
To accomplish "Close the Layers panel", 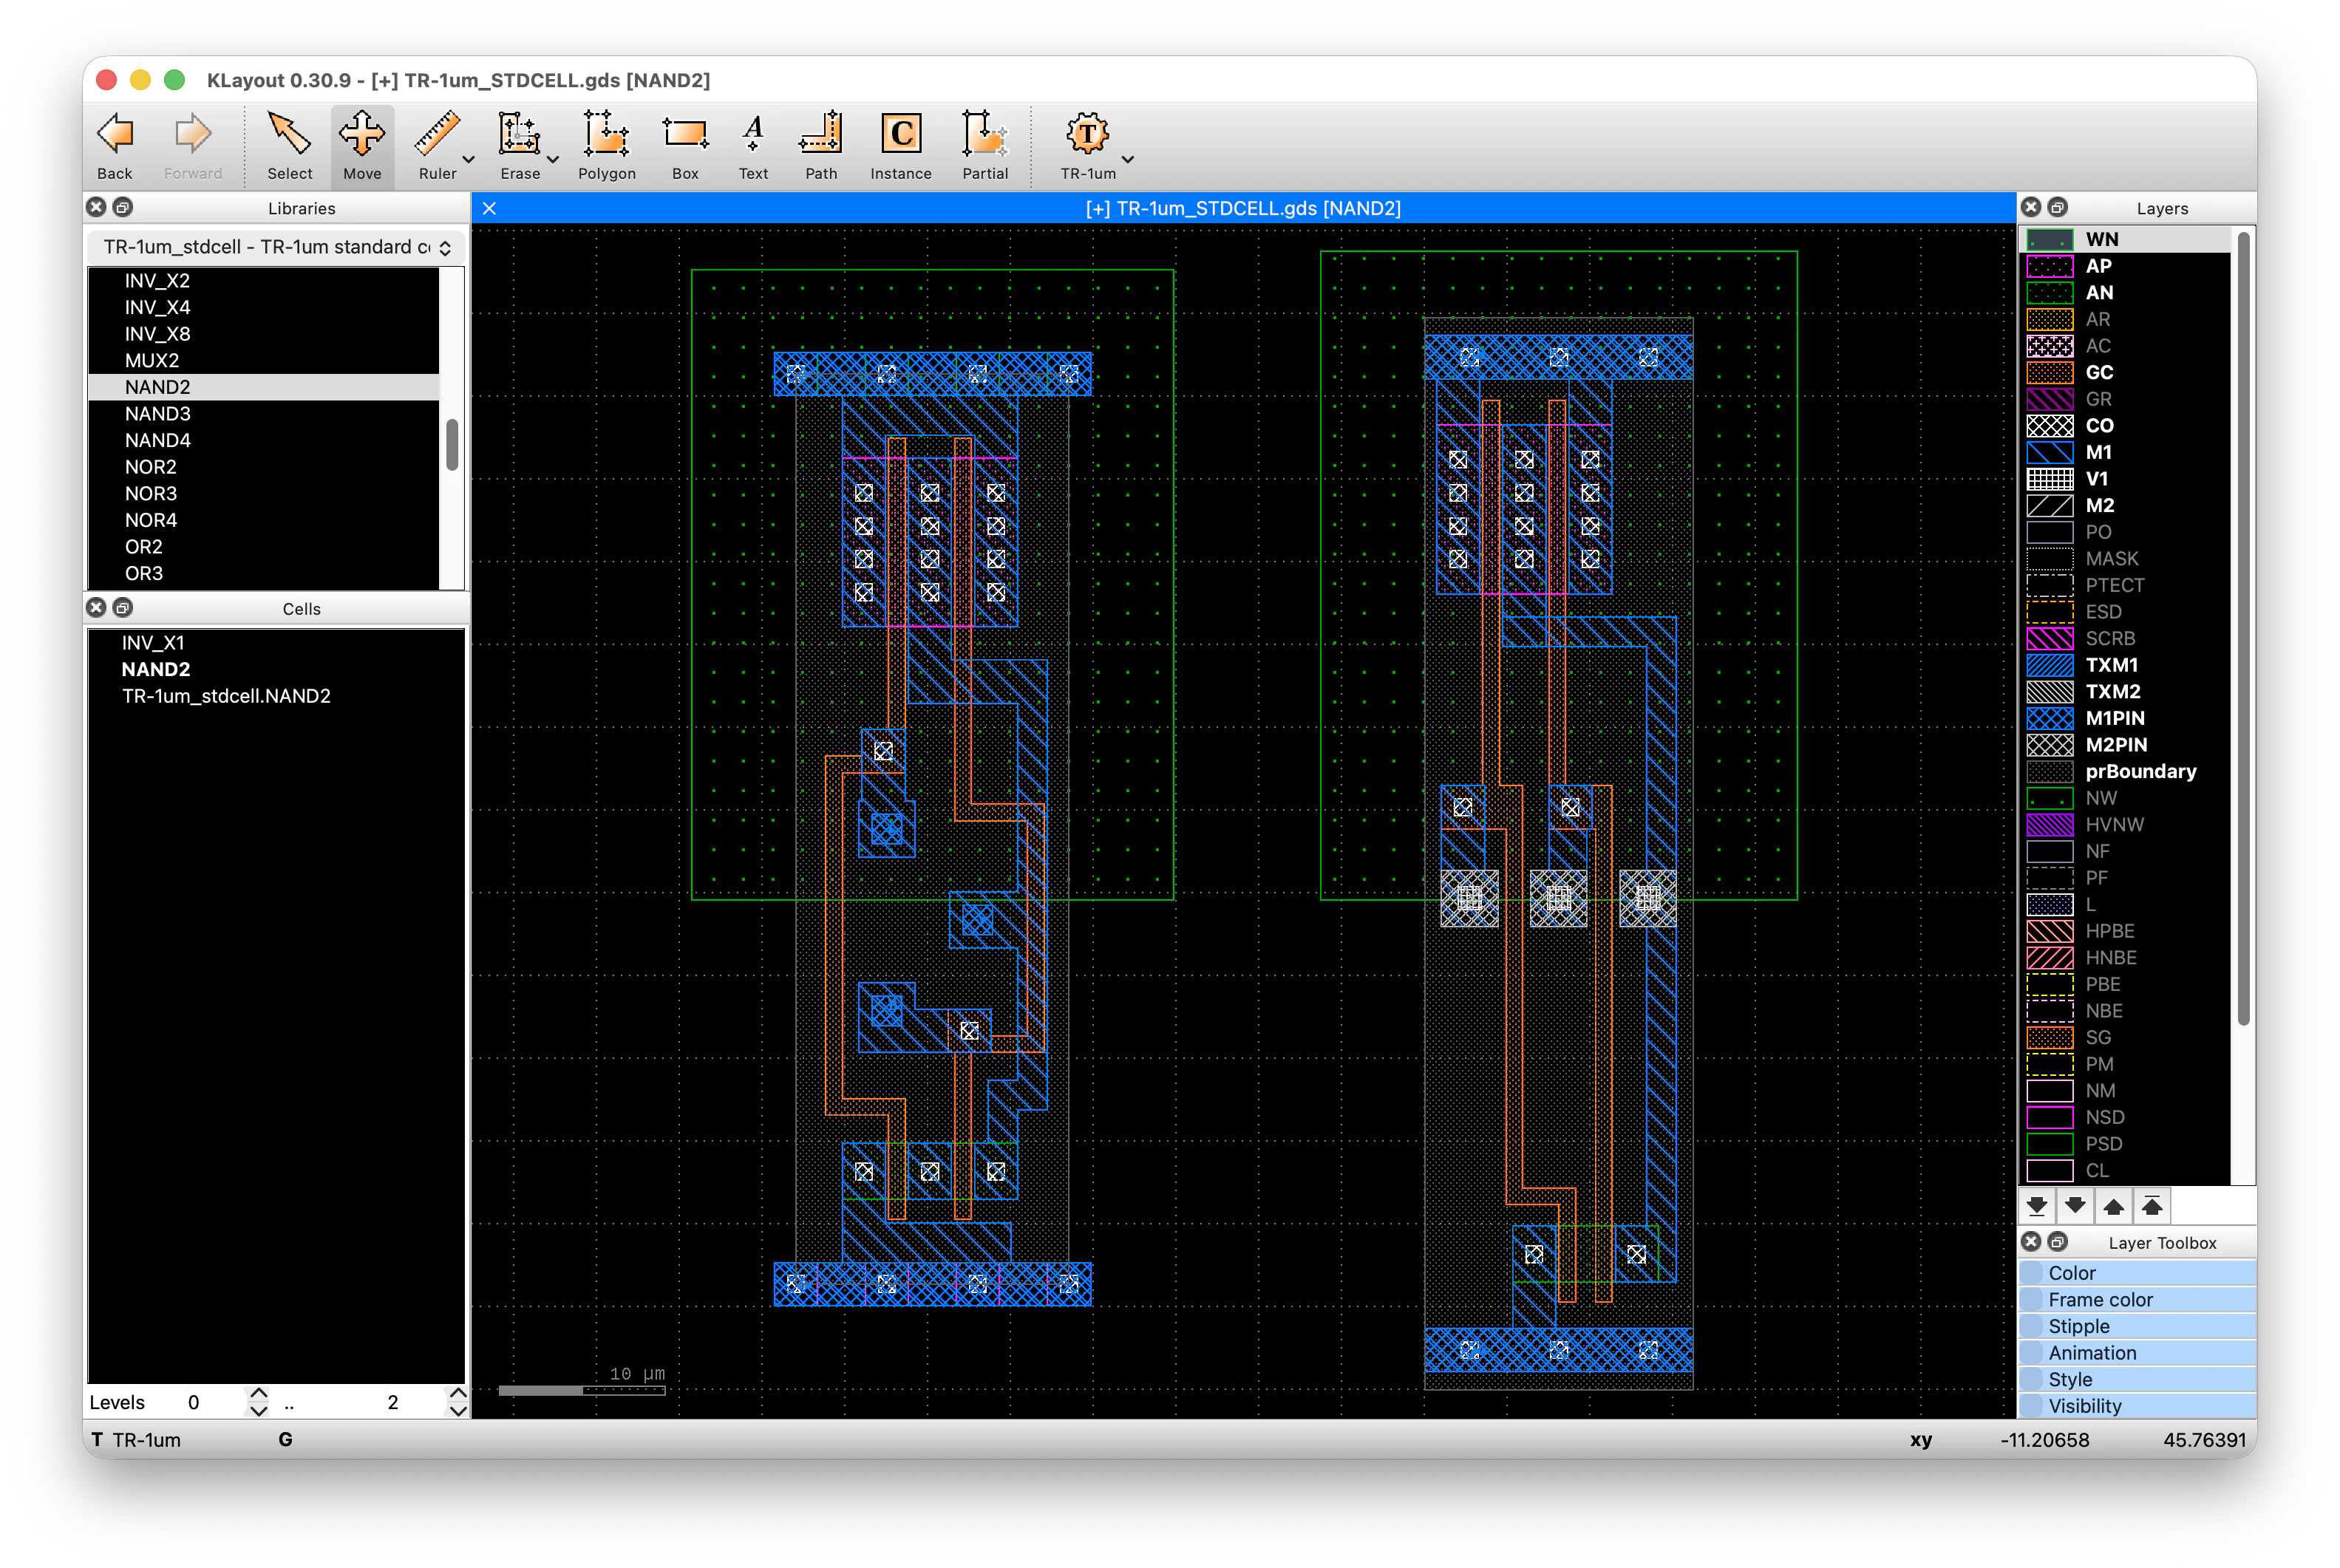I will point(2030,207).
